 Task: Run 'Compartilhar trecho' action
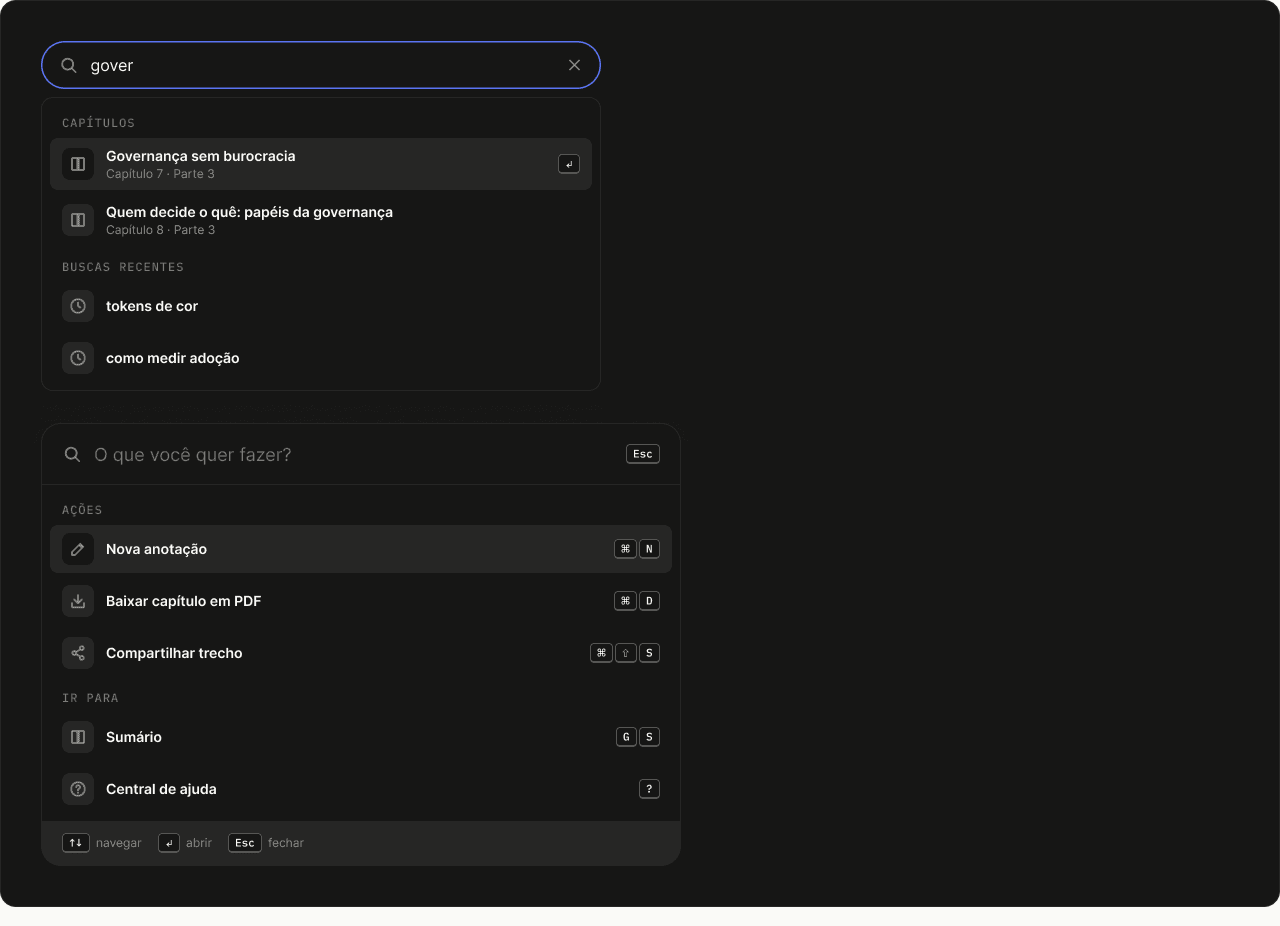361,653
